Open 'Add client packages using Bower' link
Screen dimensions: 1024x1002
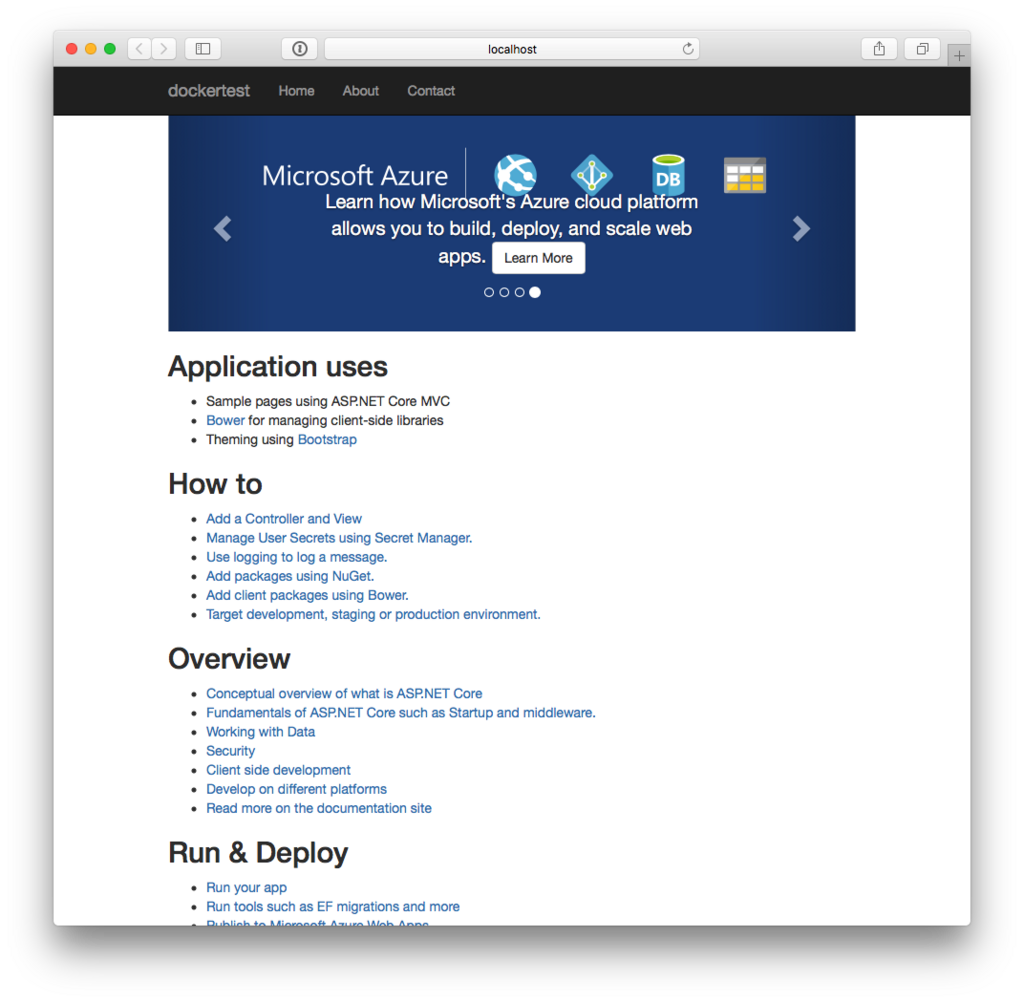[307, 595]
